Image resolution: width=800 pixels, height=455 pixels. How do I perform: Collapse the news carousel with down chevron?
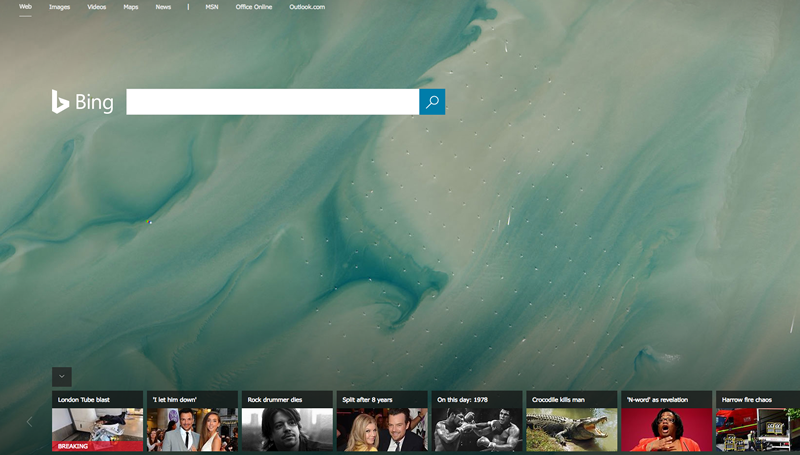[62, 377]
